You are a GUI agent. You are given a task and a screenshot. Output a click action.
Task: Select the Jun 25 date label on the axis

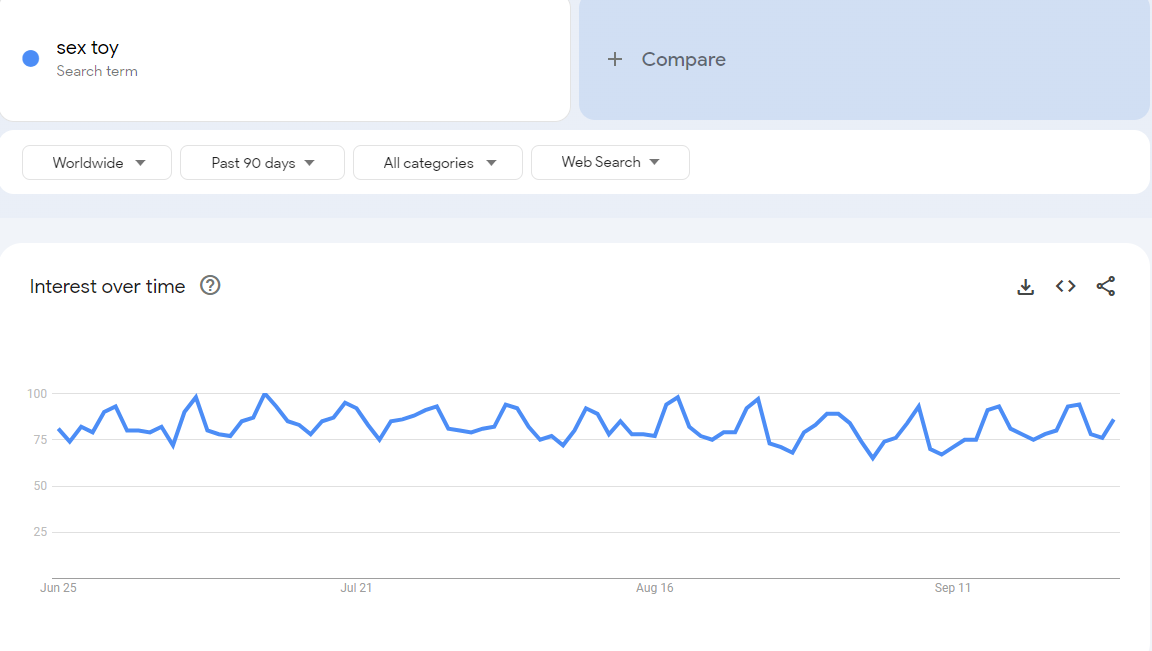58,588
